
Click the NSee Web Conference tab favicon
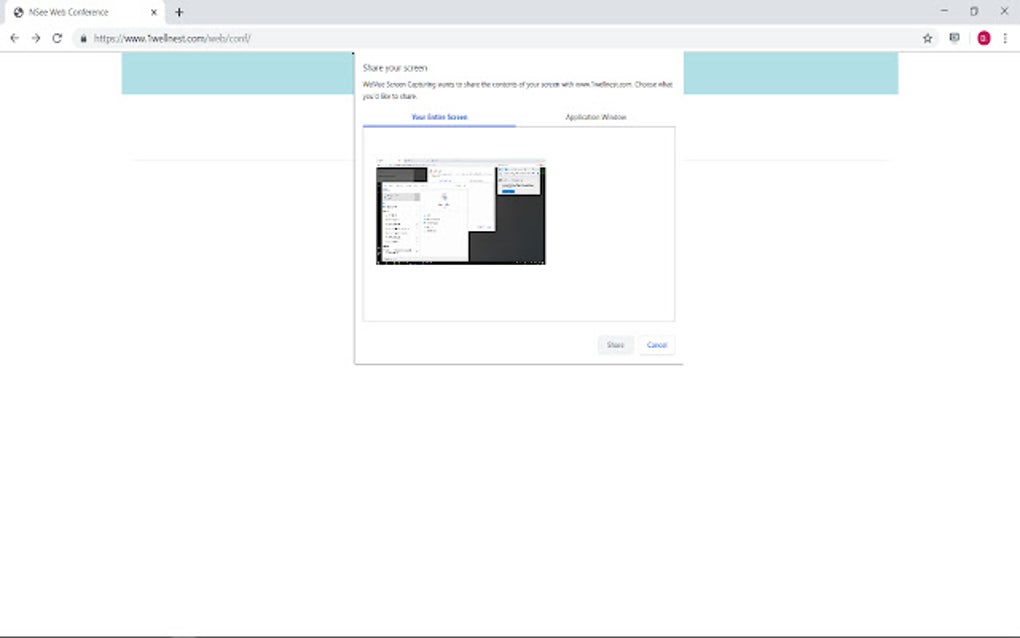point(18,12)
